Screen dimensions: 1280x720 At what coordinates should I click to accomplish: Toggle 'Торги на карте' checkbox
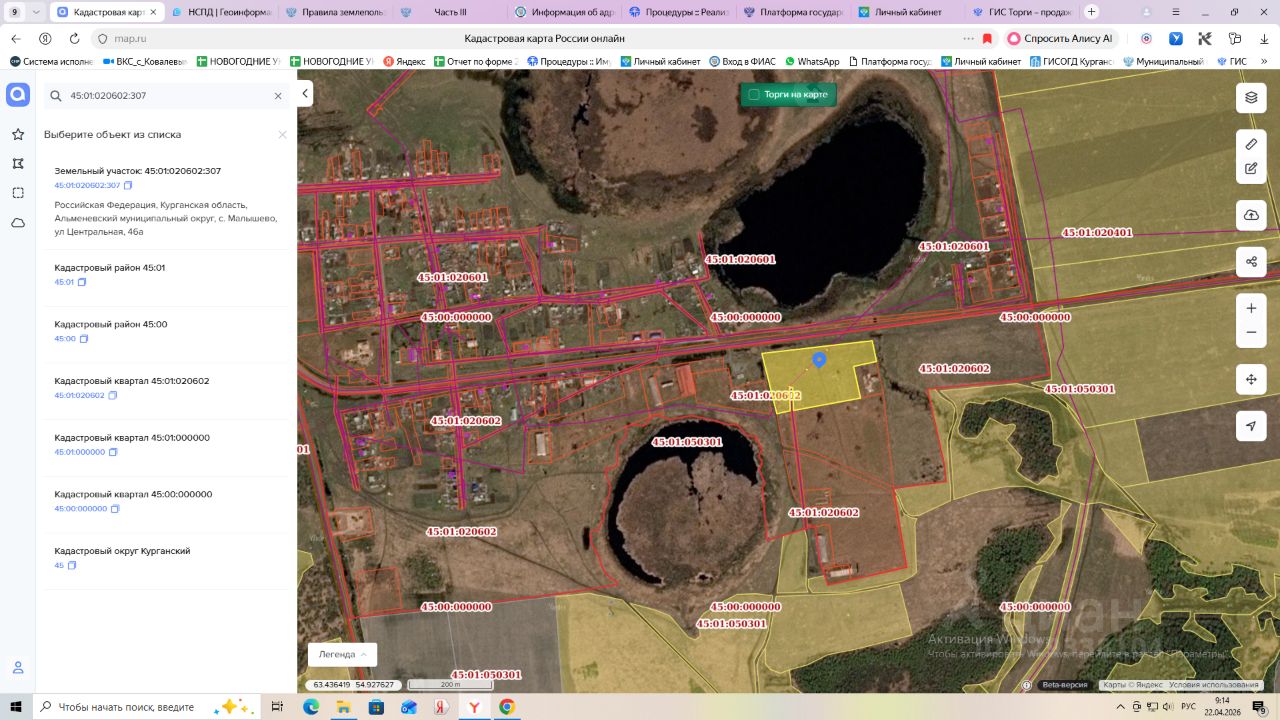pyautogui.click(x=754, y=95)
